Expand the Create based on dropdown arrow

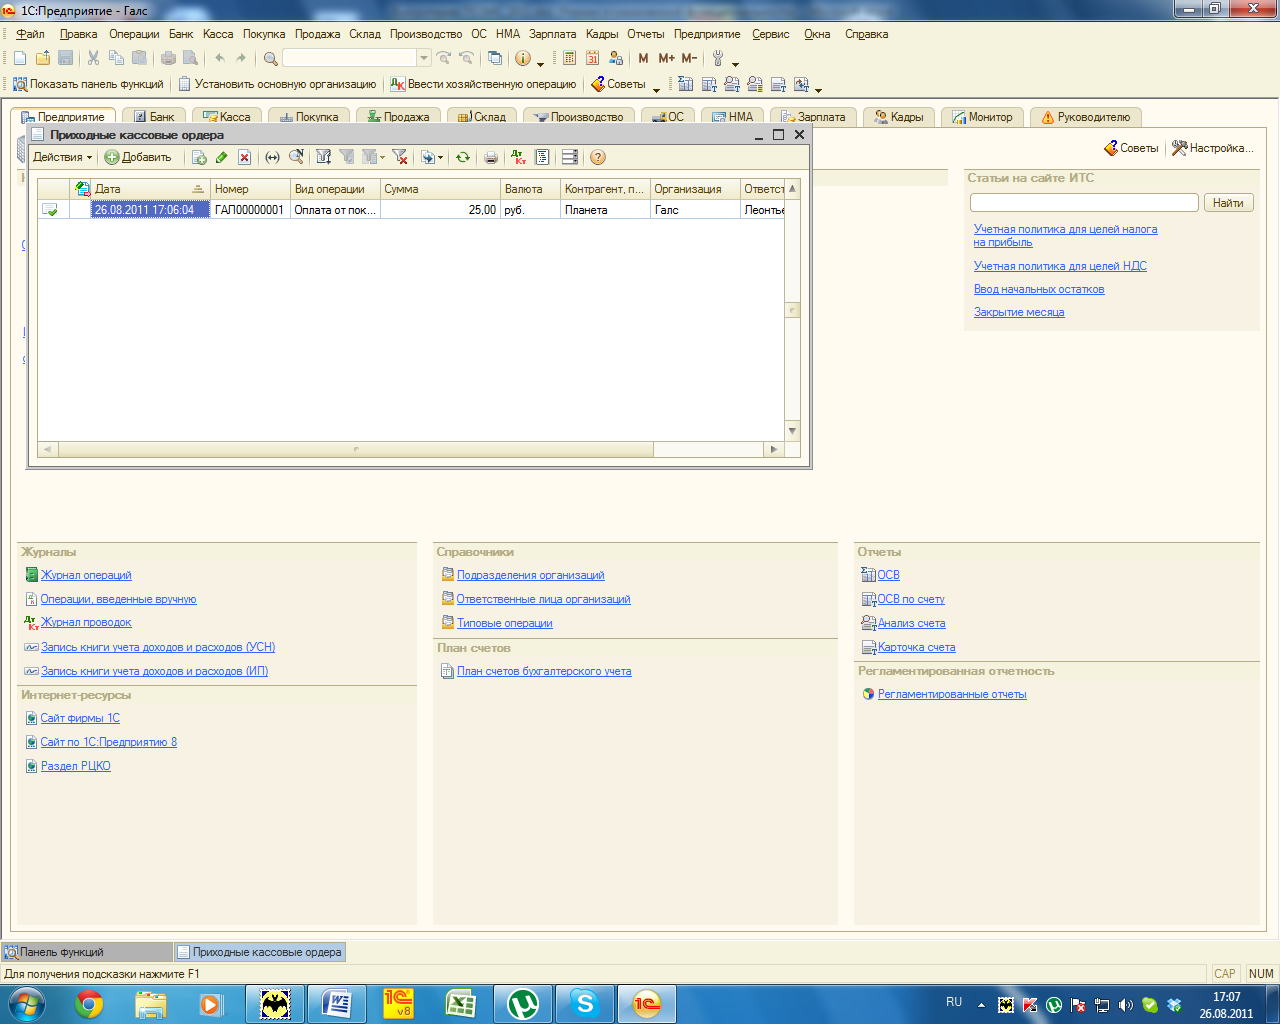click(x=441, y=158)
